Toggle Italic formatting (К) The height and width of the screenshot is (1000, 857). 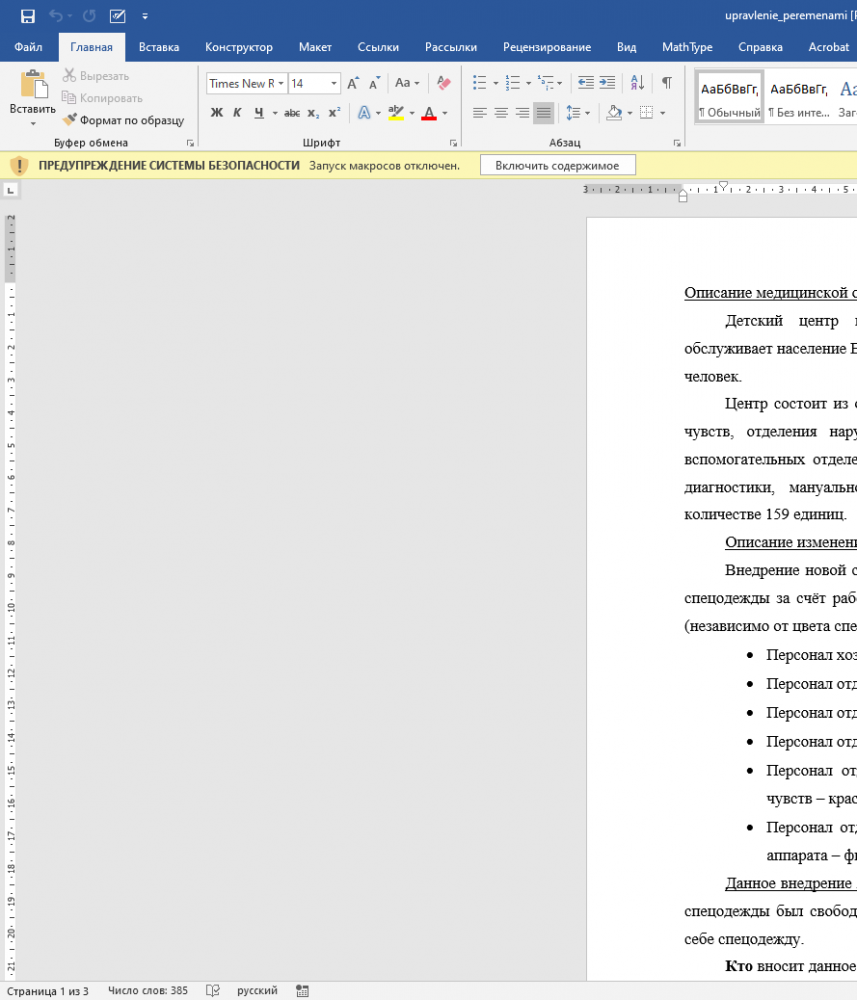point(237,113)
